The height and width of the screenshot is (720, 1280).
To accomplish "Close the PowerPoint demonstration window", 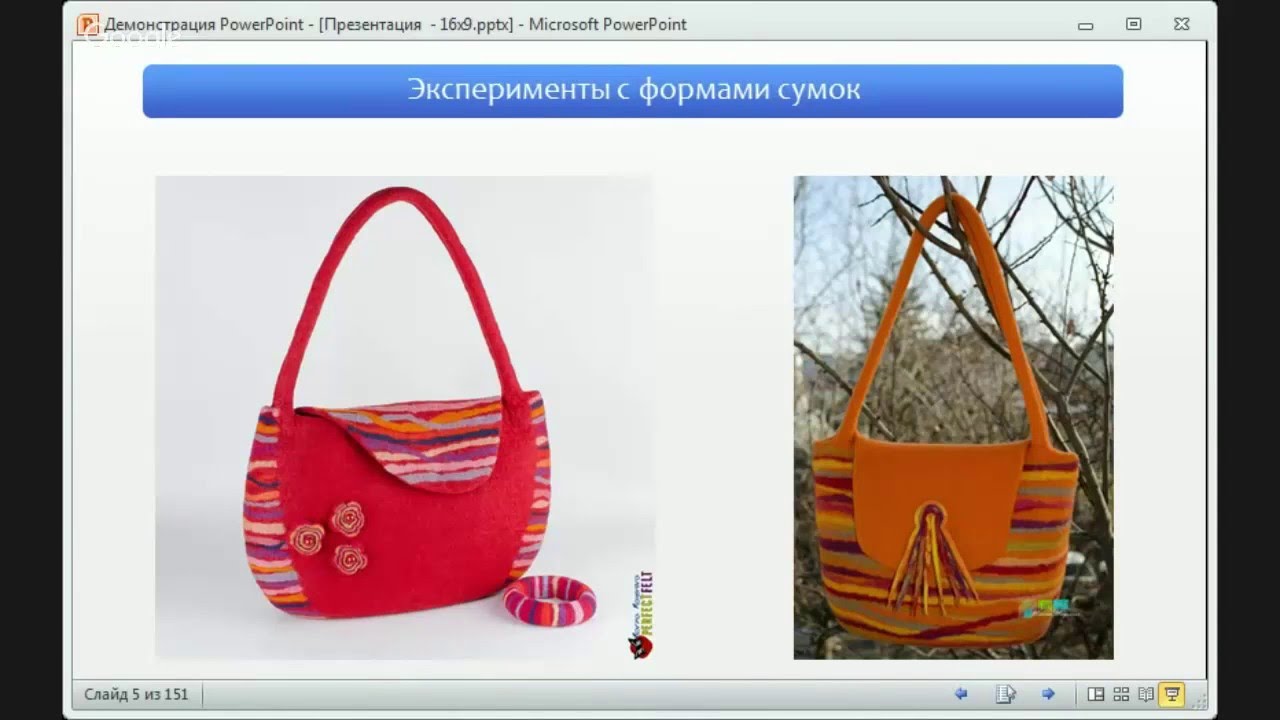I will [x=1181, y=24].
